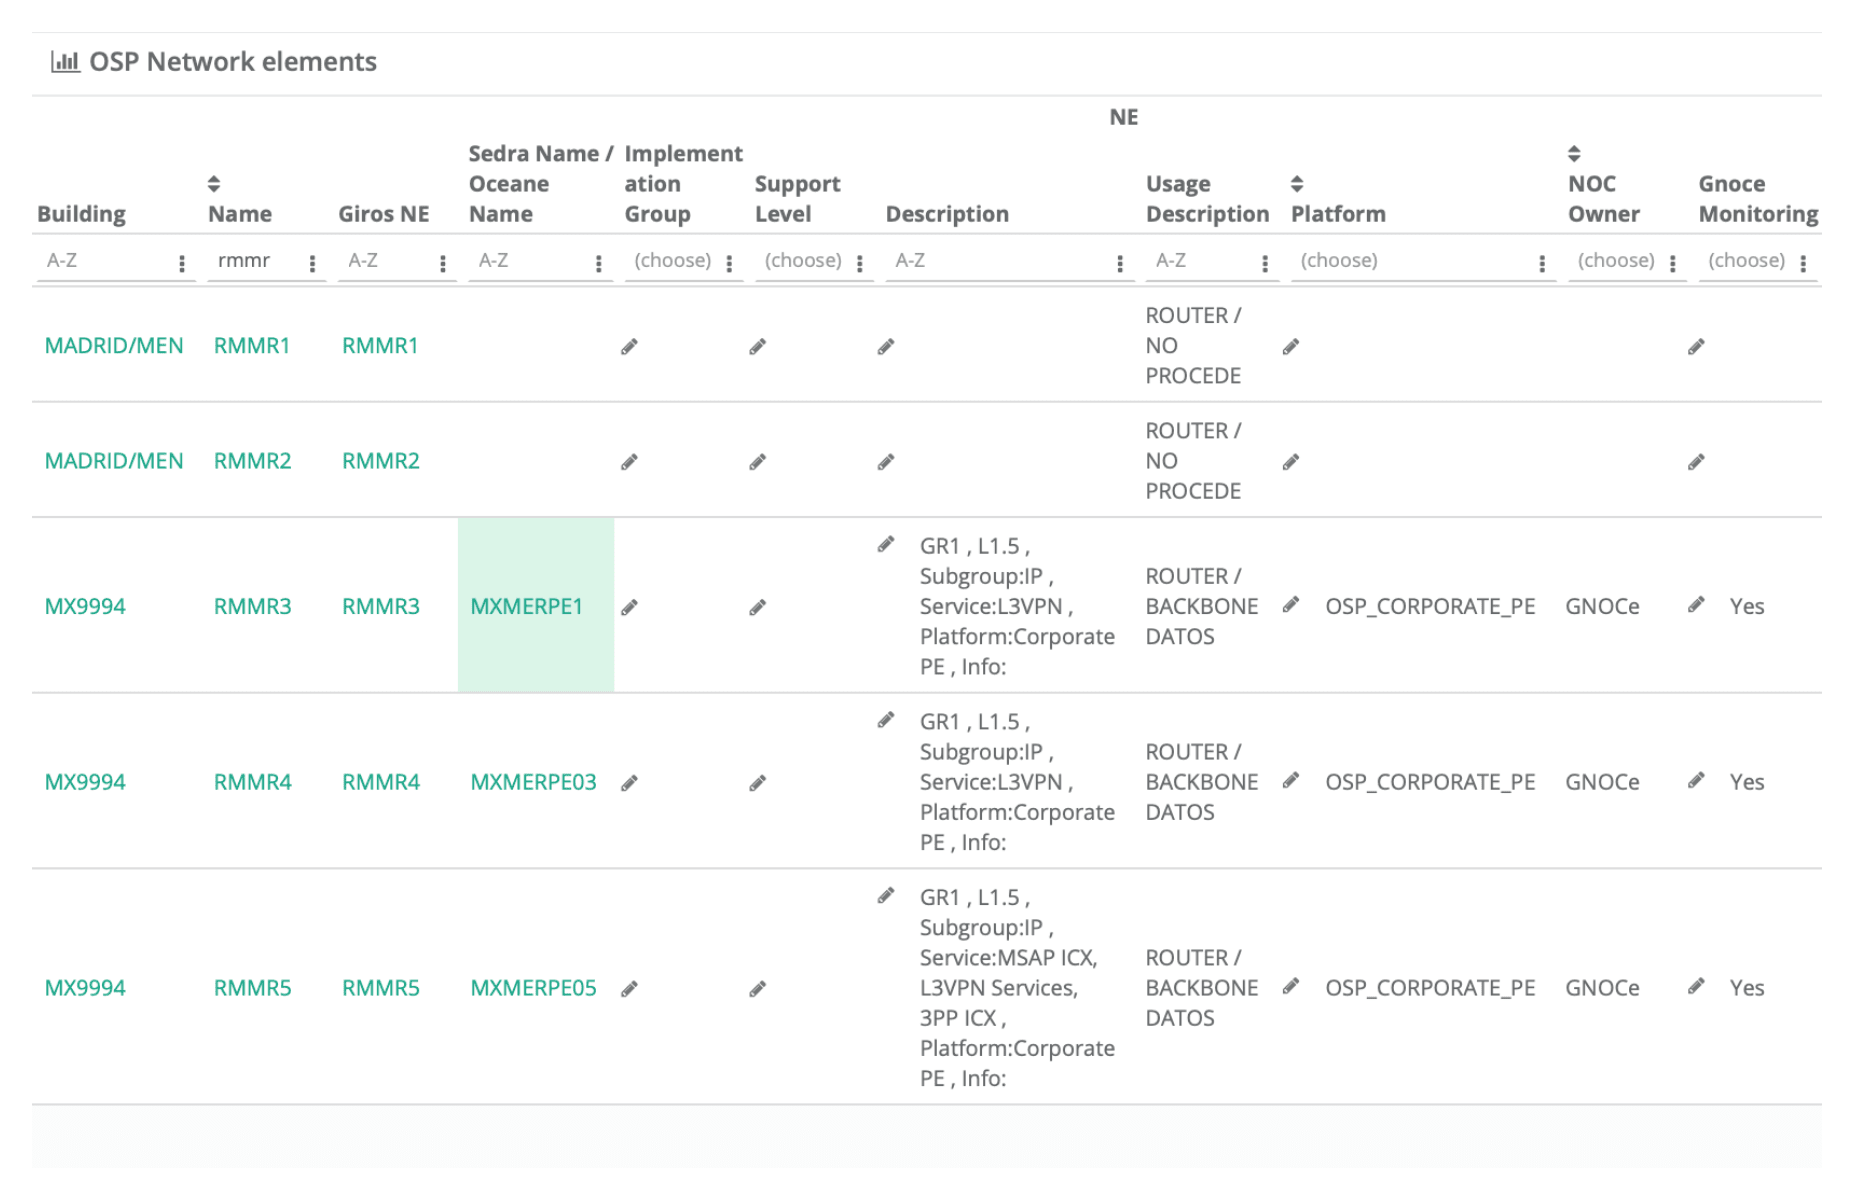The image size is (1858, 1200).
Task: Open NOC Owner choose filter
Action: pos(1616,261)
